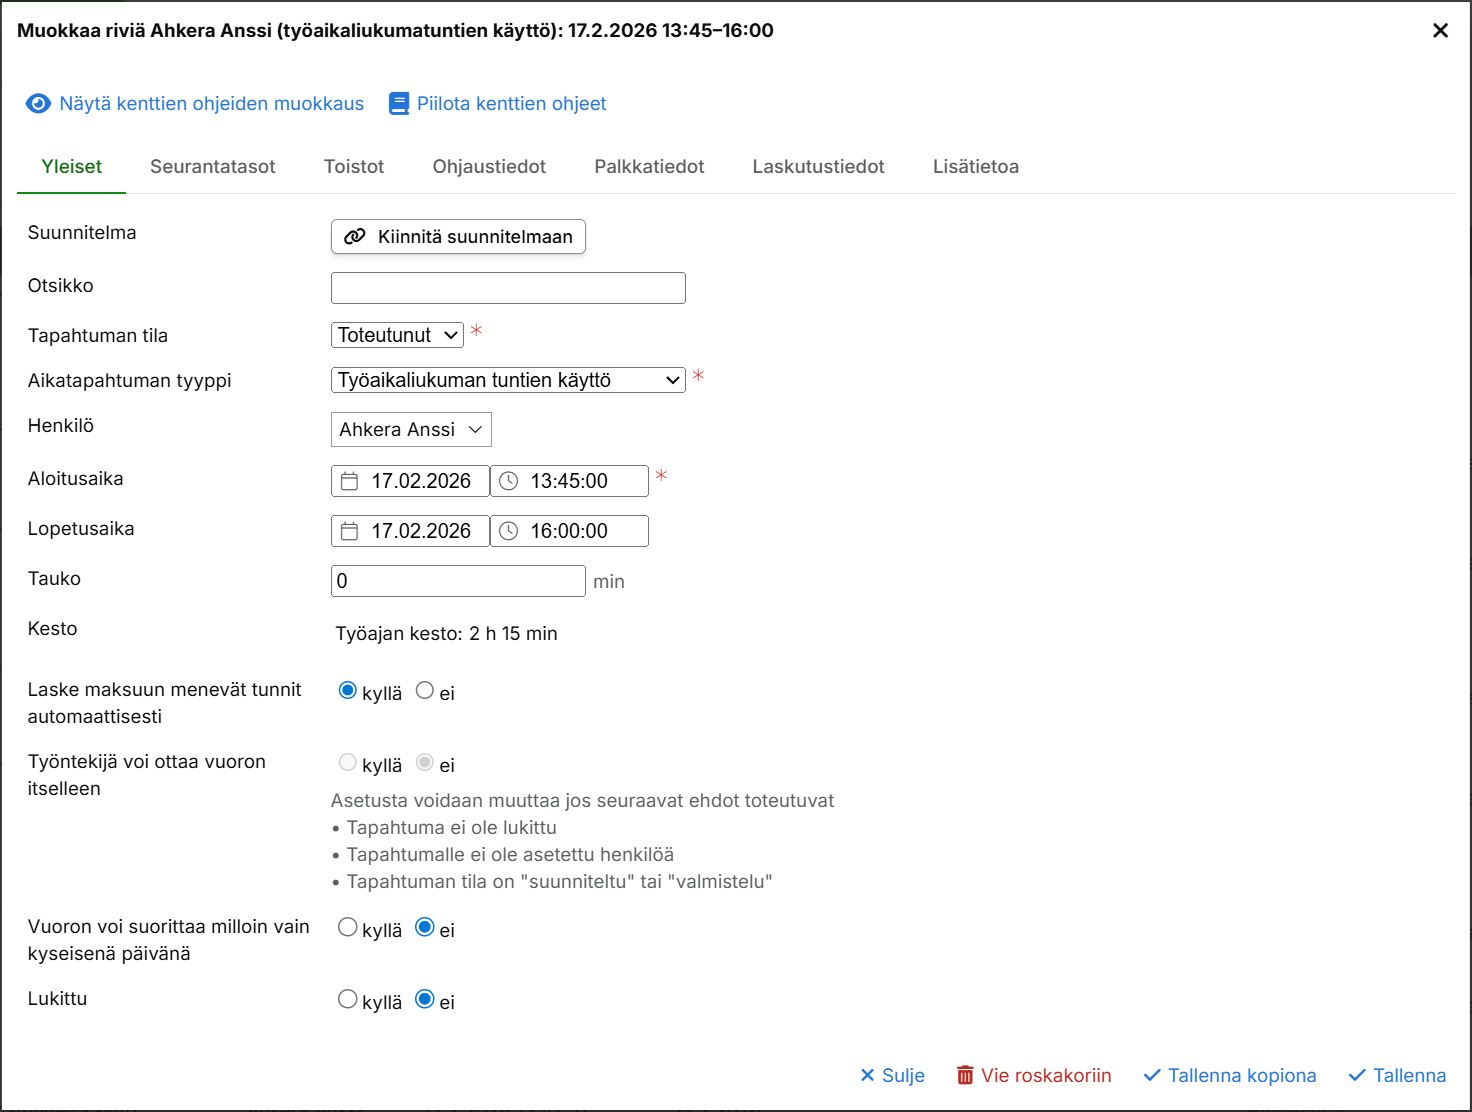This screenshot has width=1472, height=1112.
Task: Click the Tauko minutes input field
Action: tap(458, 581)
